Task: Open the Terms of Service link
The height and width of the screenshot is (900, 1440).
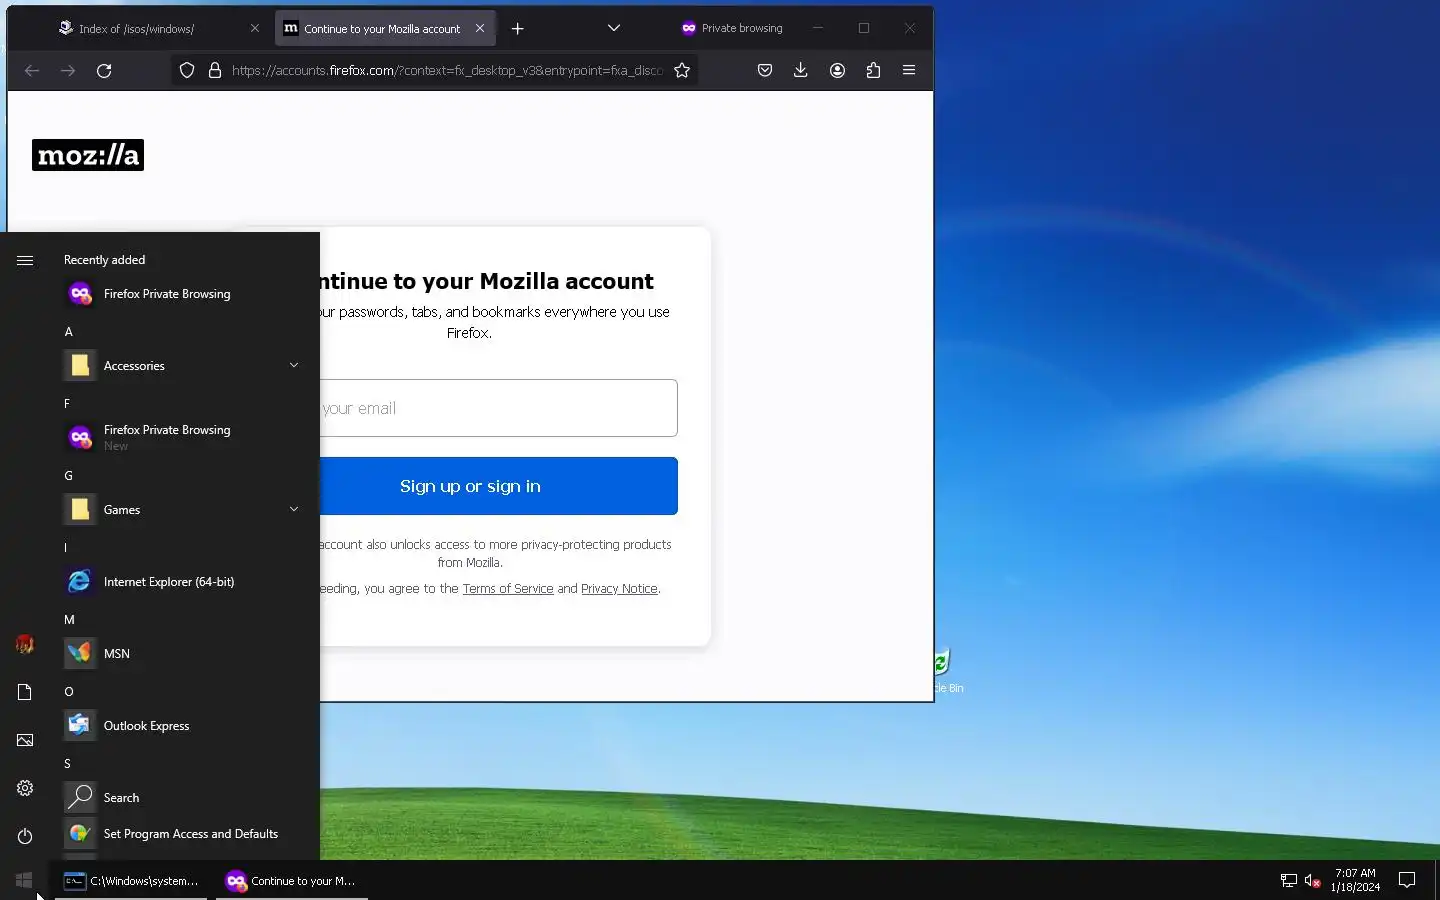Action: pos(508,588)
